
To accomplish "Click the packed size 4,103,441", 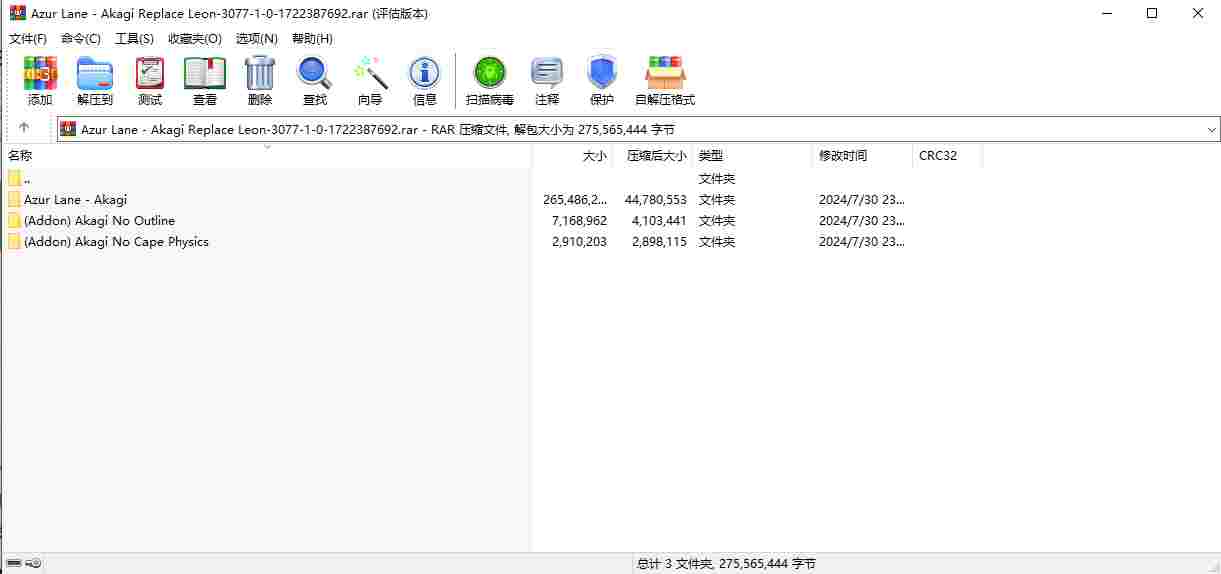I will pyautogui.click(x=659, y=220).
